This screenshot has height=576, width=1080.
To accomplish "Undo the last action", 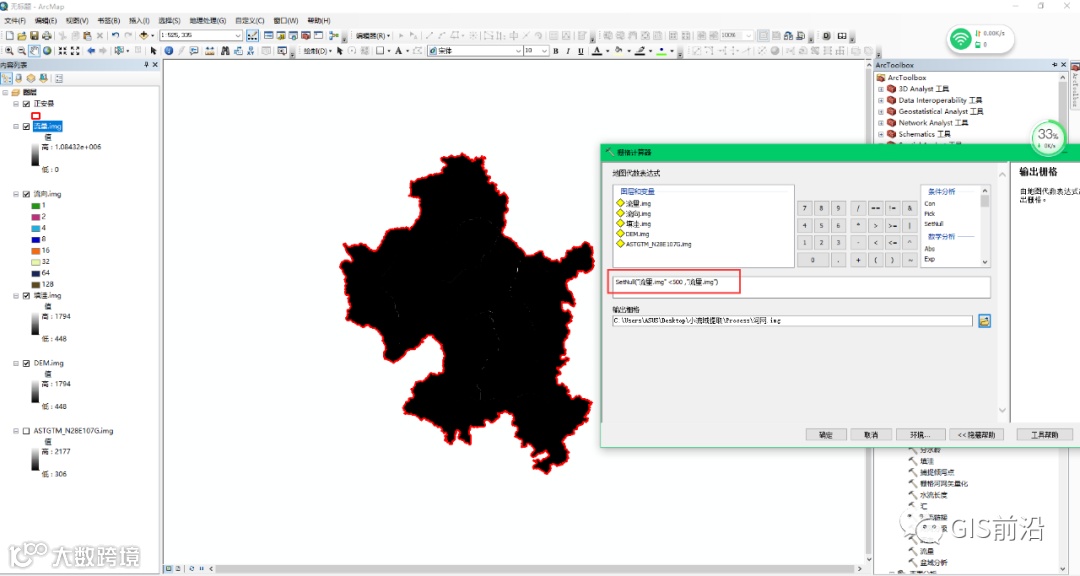I will point(115,35).
